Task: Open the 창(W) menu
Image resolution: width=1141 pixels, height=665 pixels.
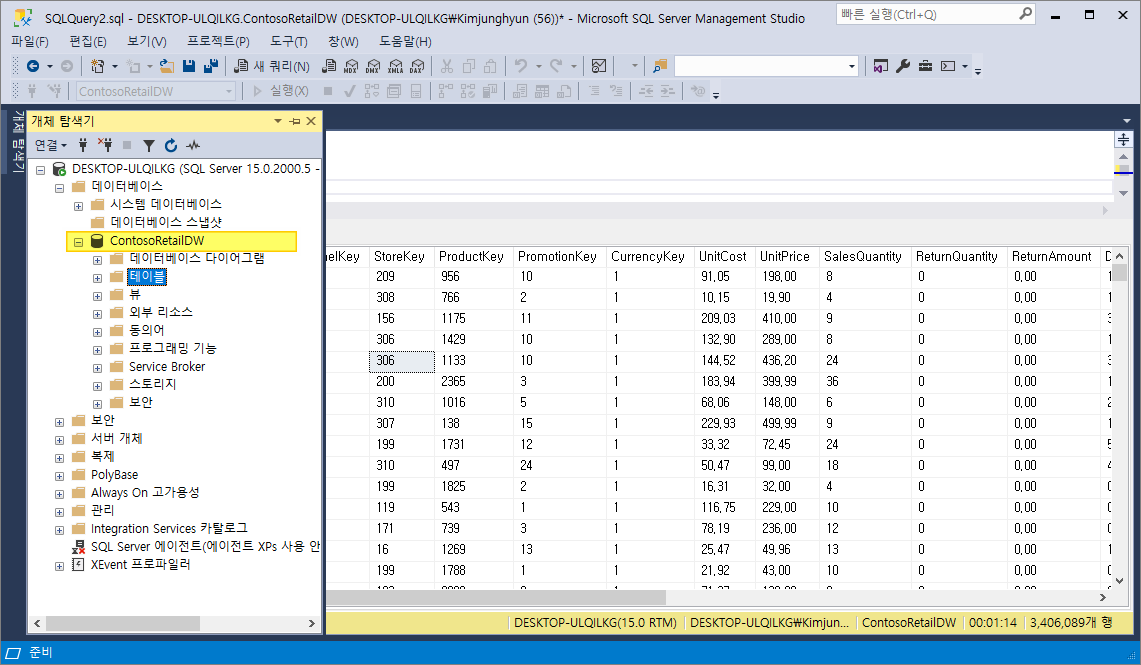Action: coord(343,41)
